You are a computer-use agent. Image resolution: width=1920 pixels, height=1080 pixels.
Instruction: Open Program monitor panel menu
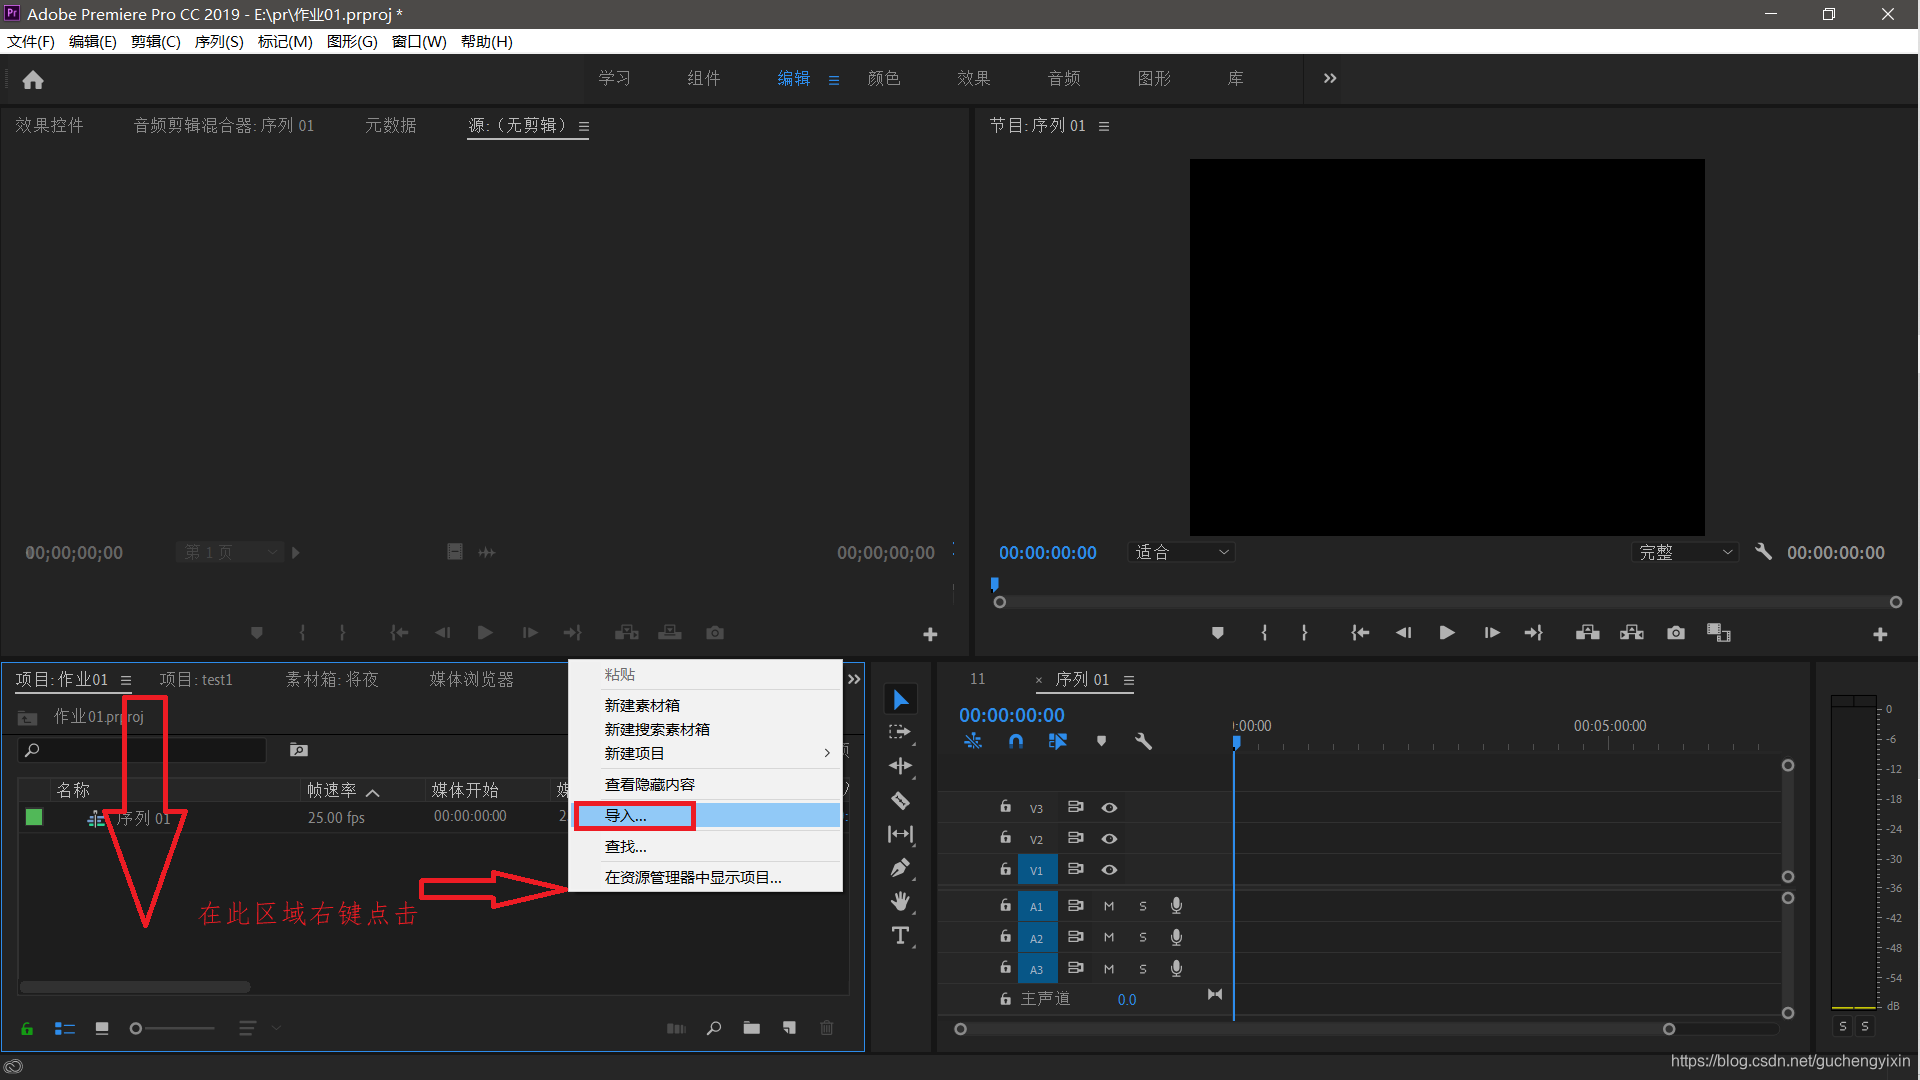coord(1104,126)
